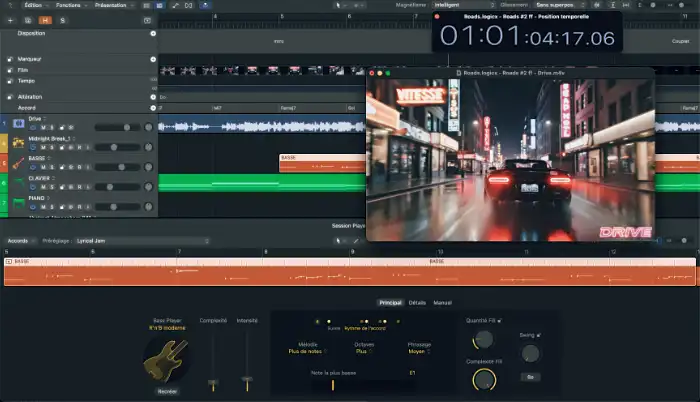Viewport: 700px width, 402px height.
Task: Switch to the Principal tab
Action: coord(390,303)
